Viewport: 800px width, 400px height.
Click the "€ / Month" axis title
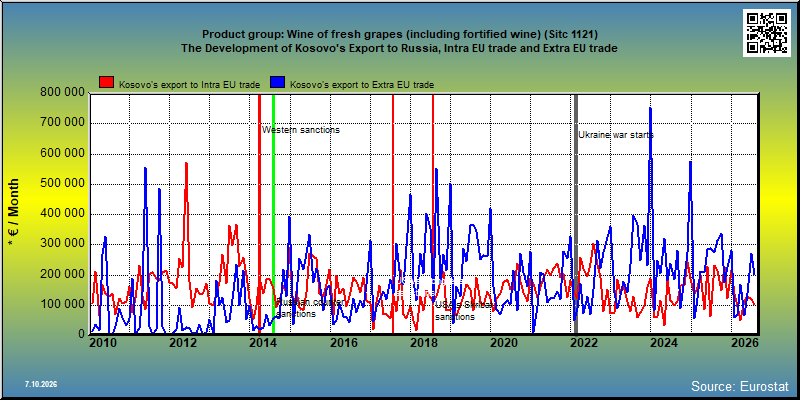point(13,214)
